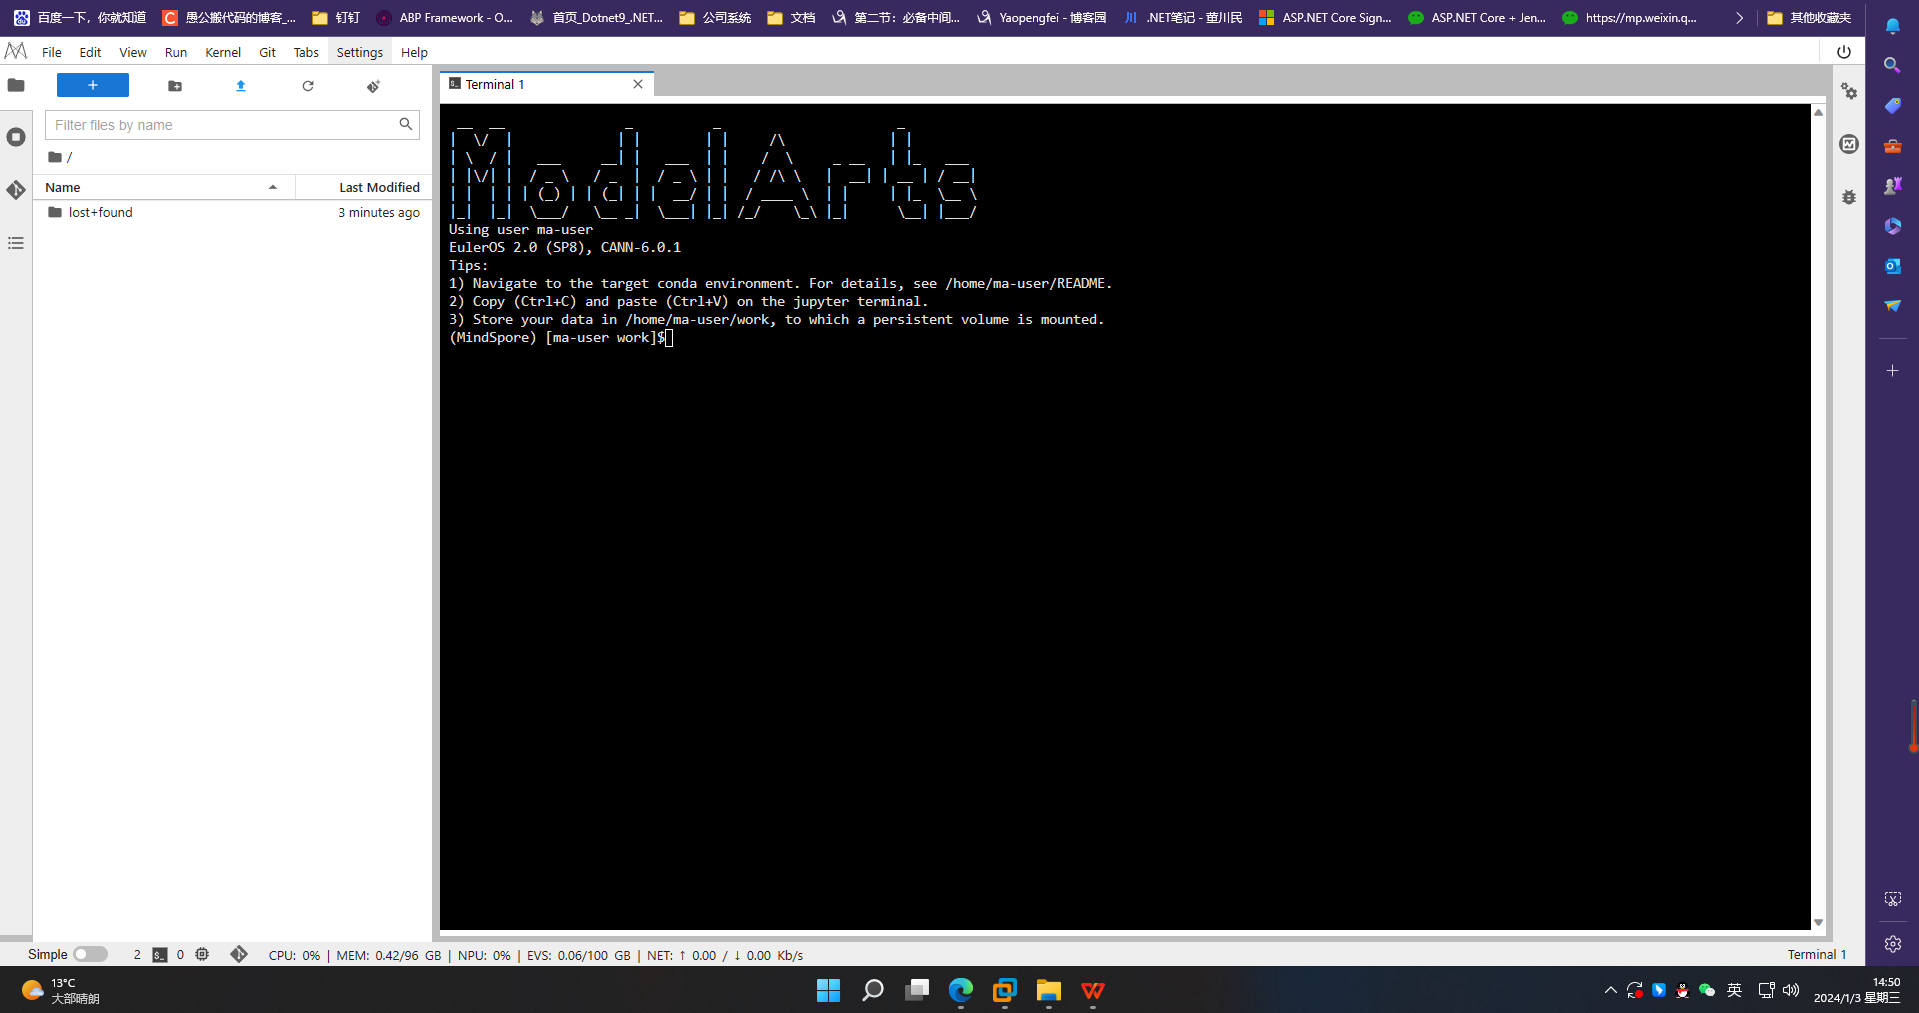The image size is (1919, 1013).
Task: Open the Running Terminals and Kernels panel
Action: [16, 137]
